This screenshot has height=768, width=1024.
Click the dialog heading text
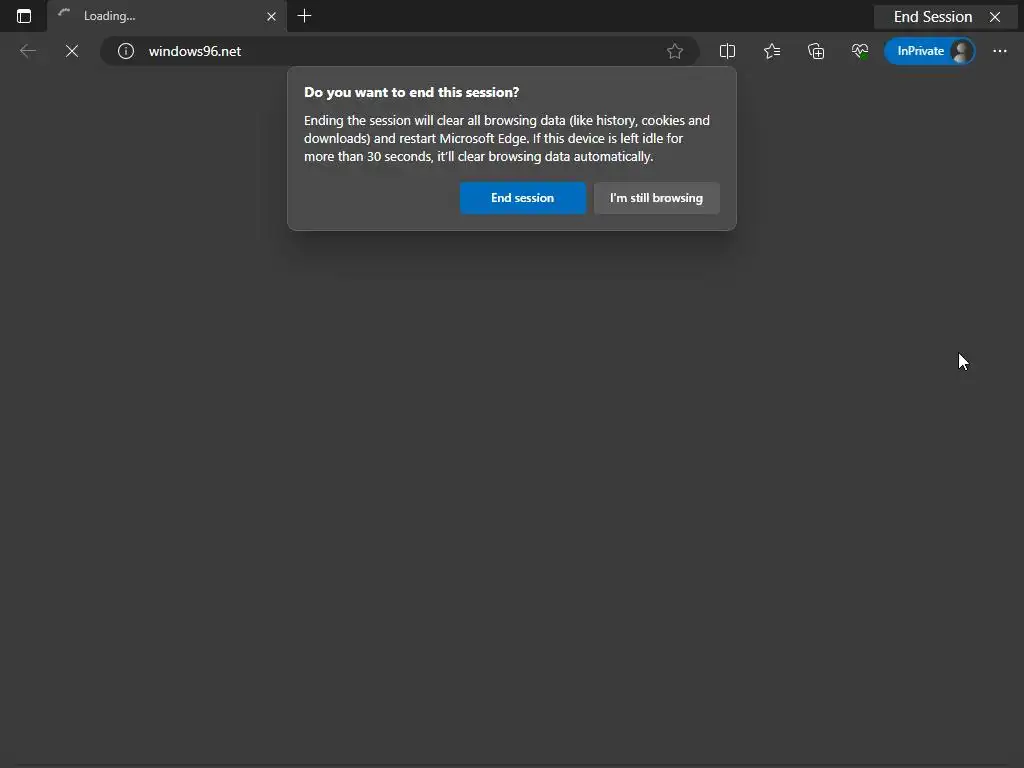point(411,92)
